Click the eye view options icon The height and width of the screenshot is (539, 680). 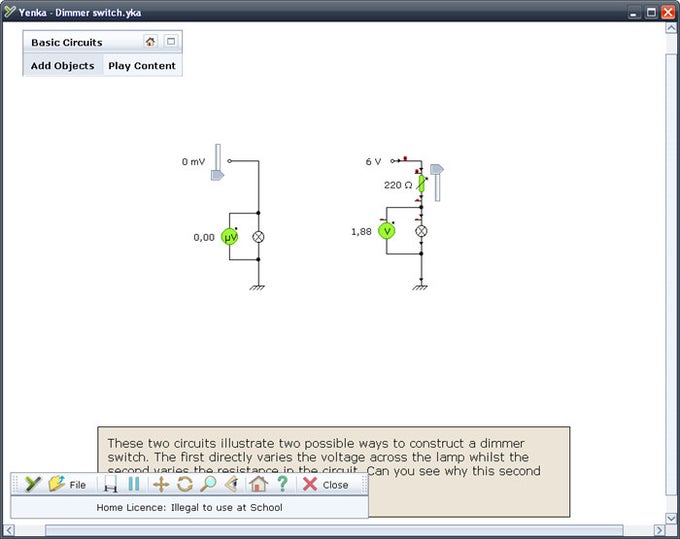[232, 484]
